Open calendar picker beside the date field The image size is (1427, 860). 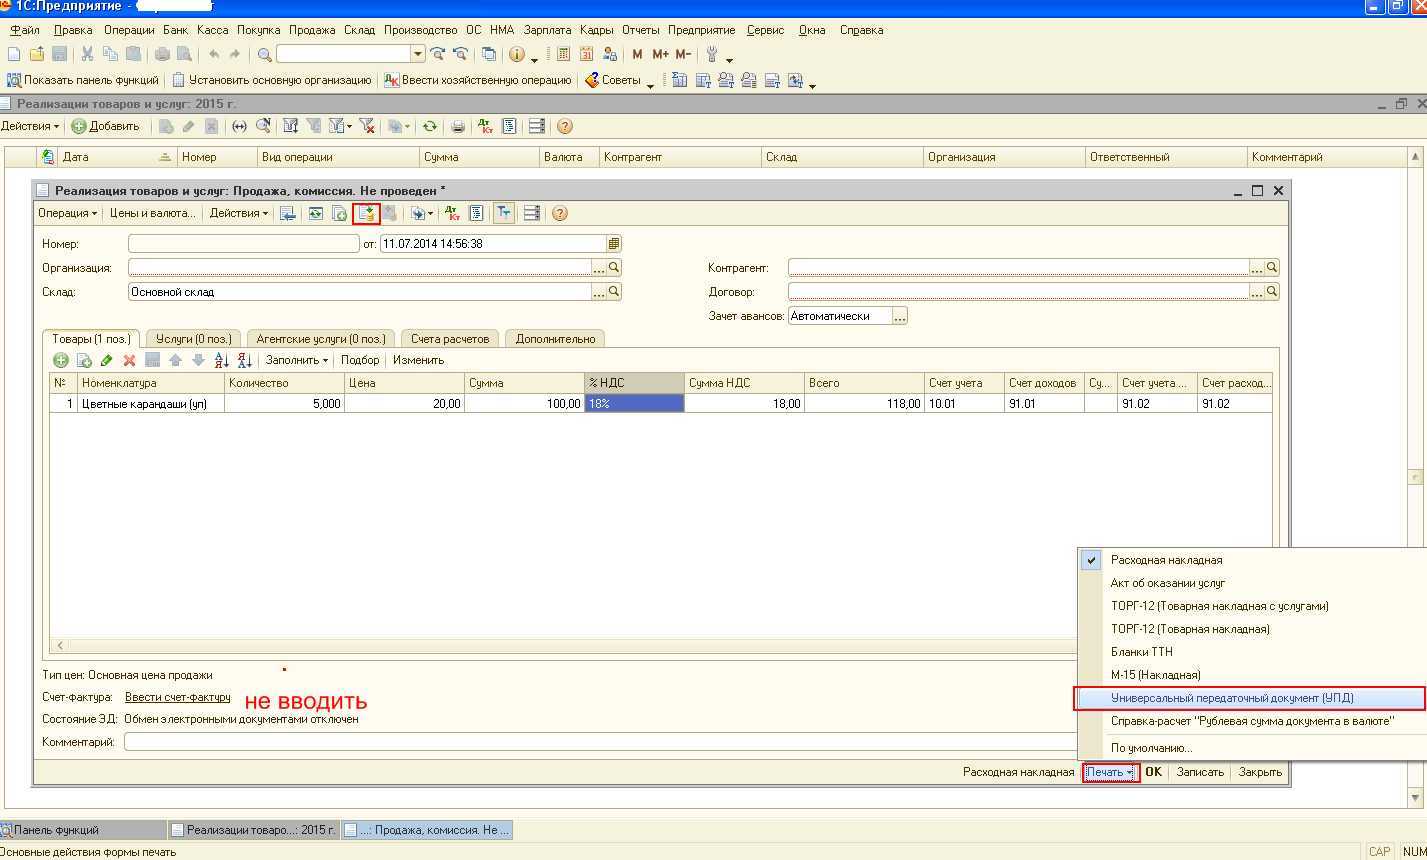[x=613, y=243]
